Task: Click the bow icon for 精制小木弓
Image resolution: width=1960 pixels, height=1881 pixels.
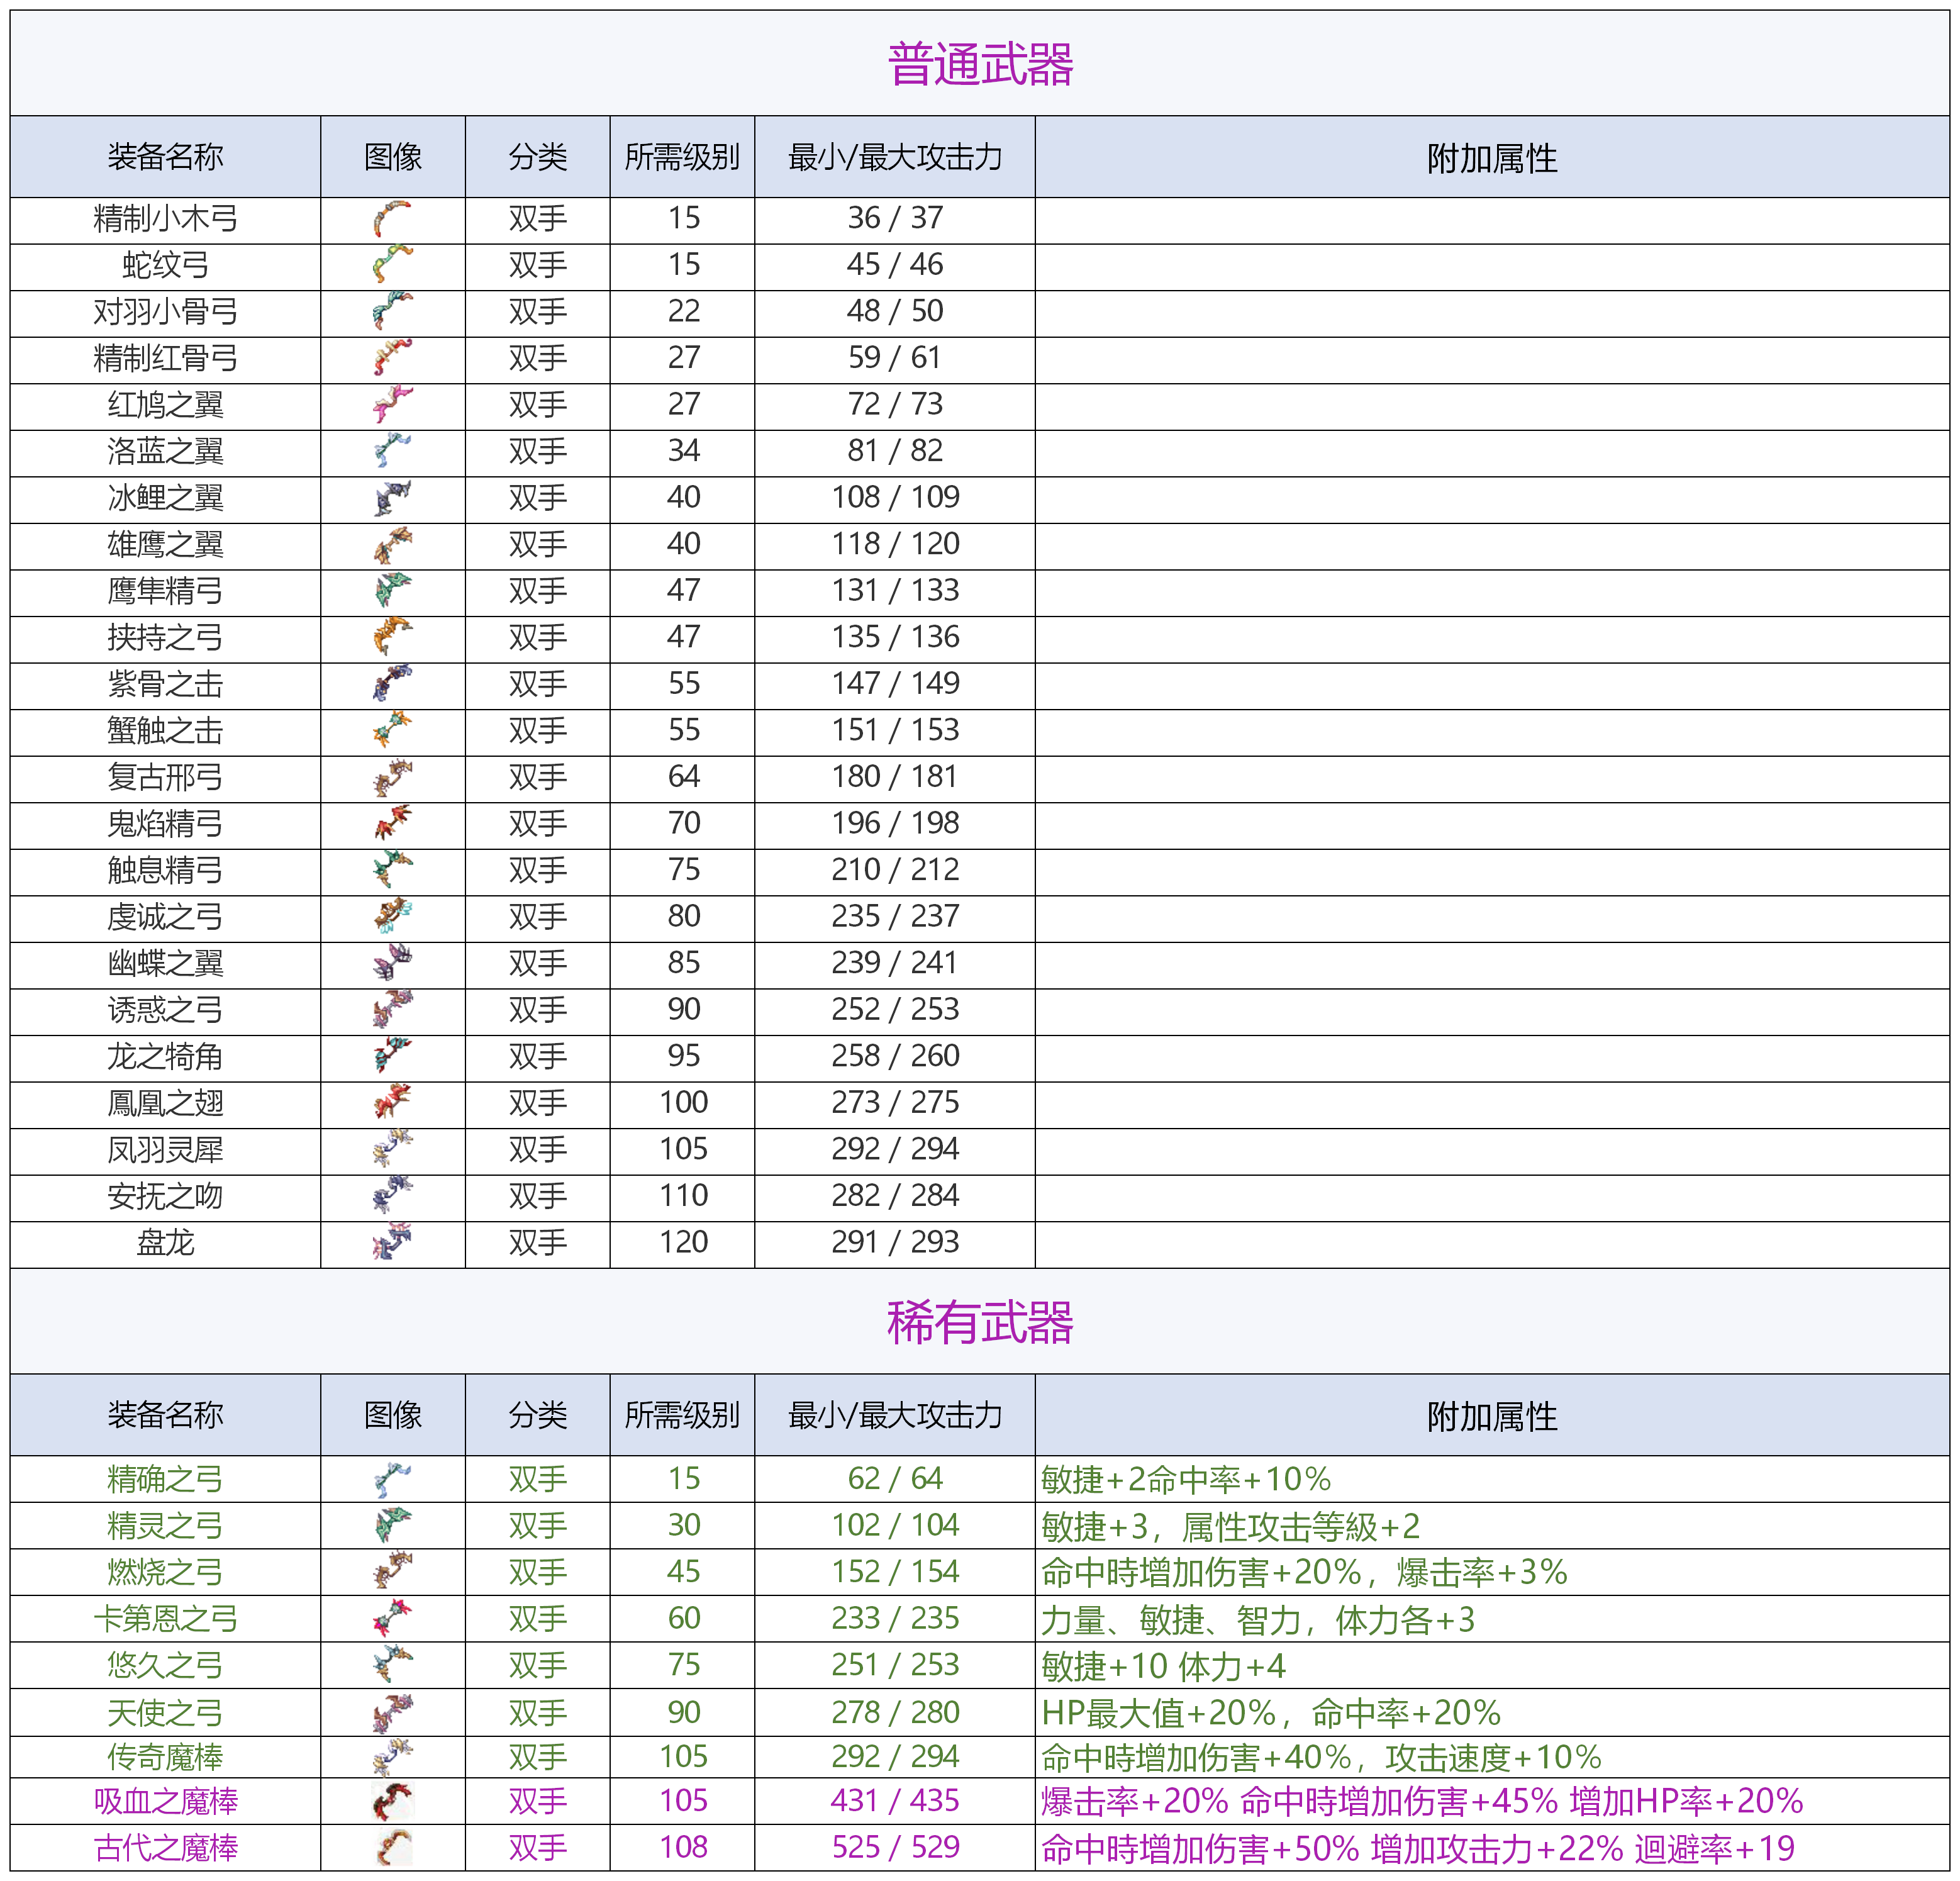Action: click(x=392, y=219)
